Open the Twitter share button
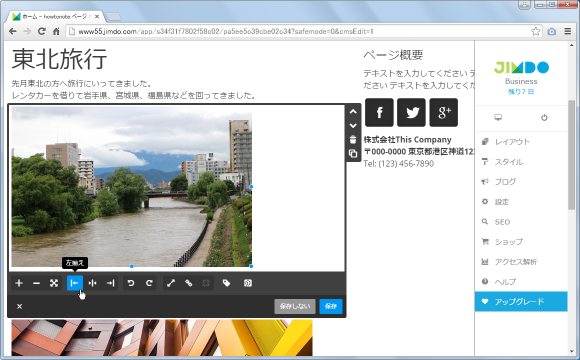This screenshot has width=580, height=360. click(x=411, y=112)
